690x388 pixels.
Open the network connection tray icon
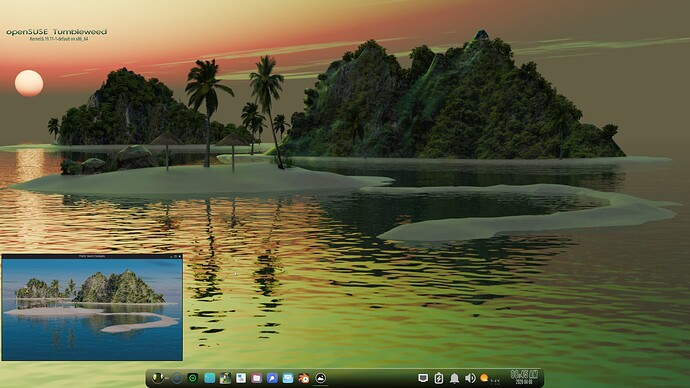[423, 378]
